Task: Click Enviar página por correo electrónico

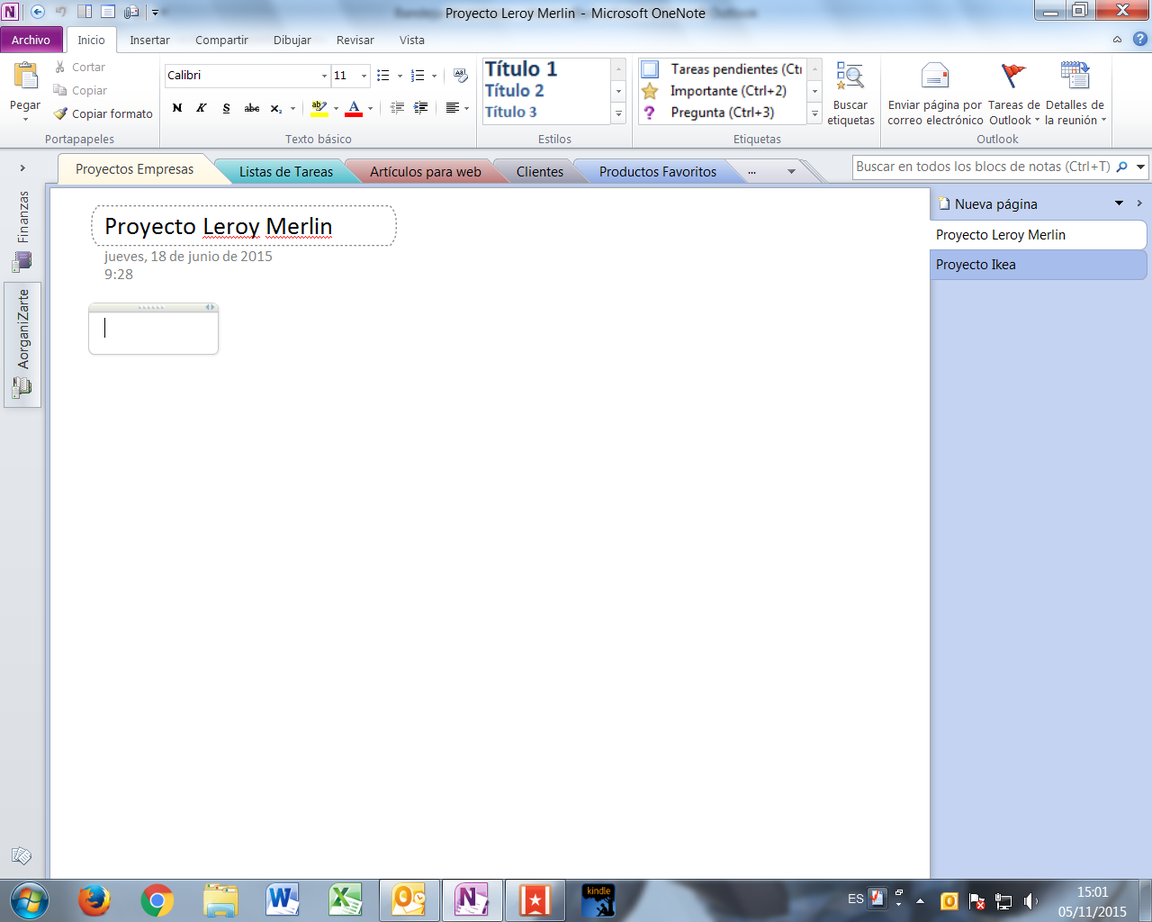Action: [935, 90]
